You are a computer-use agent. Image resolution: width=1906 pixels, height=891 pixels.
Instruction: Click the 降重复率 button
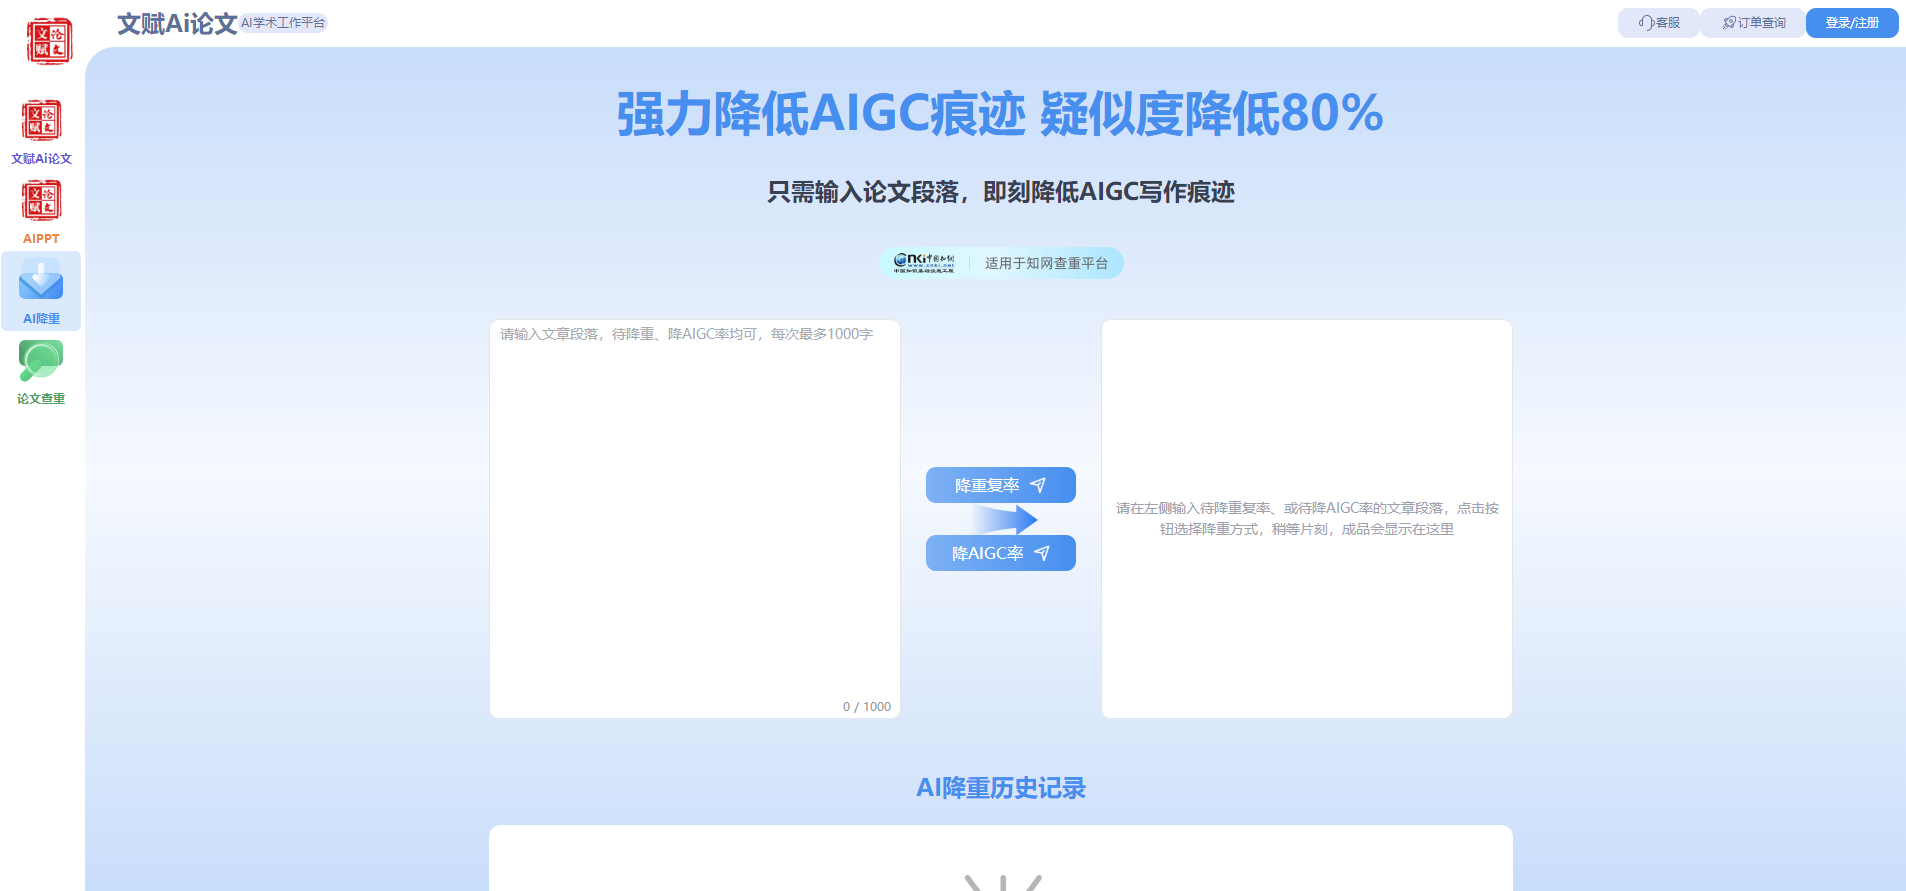pos(1001,485)
